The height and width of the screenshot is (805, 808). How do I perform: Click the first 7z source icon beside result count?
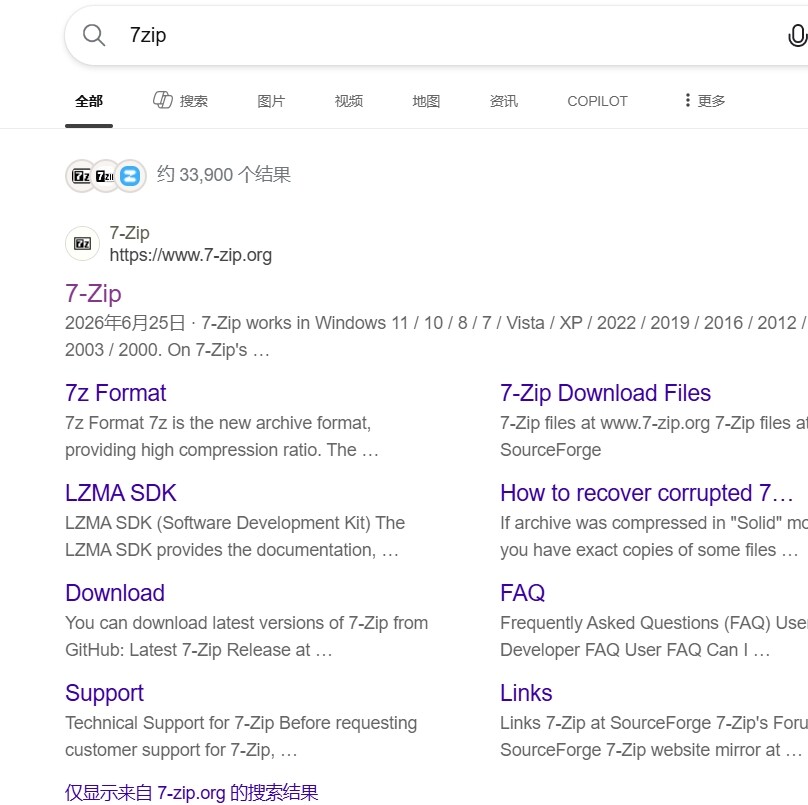(81, 176)
